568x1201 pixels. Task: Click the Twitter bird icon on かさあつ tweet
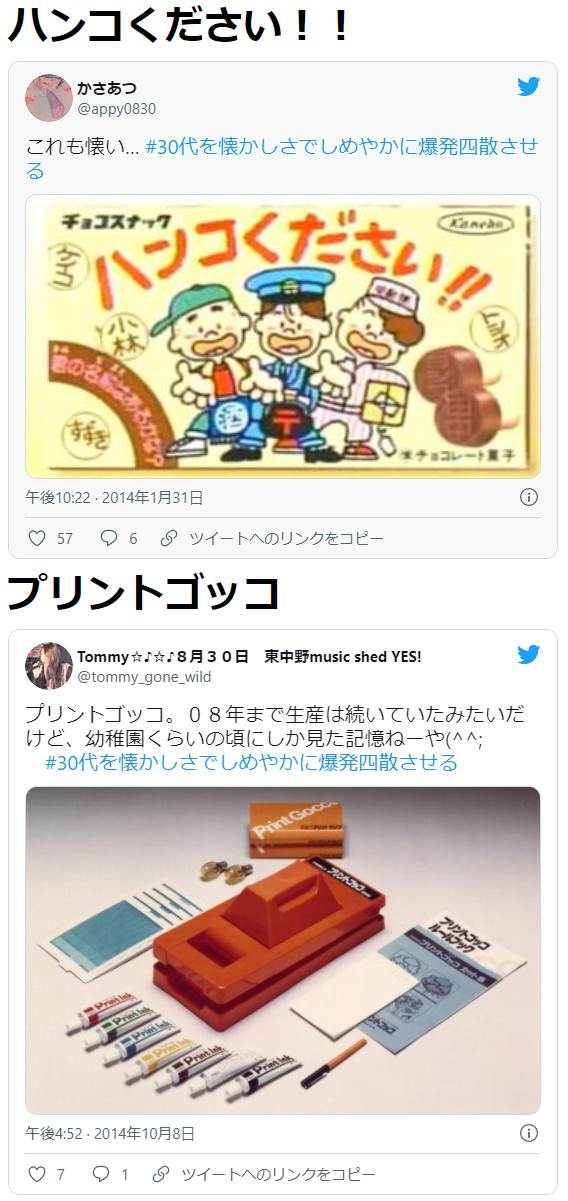coord(528,87)
